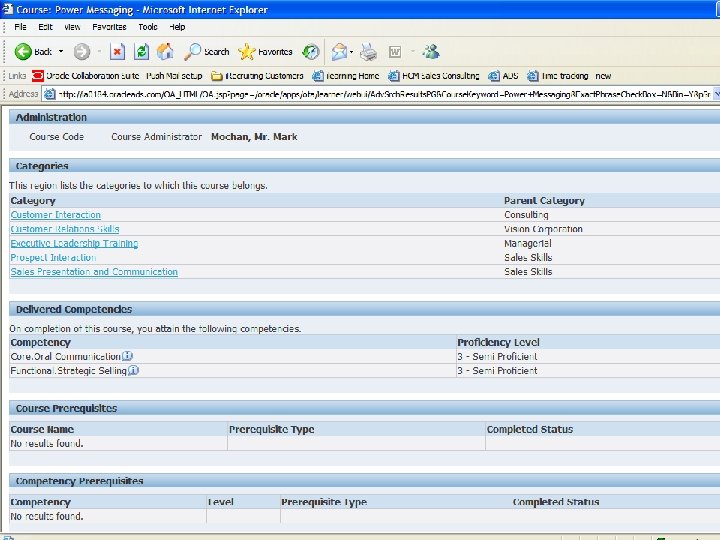Click Completed Status header in Course Prerequisites

530,429
